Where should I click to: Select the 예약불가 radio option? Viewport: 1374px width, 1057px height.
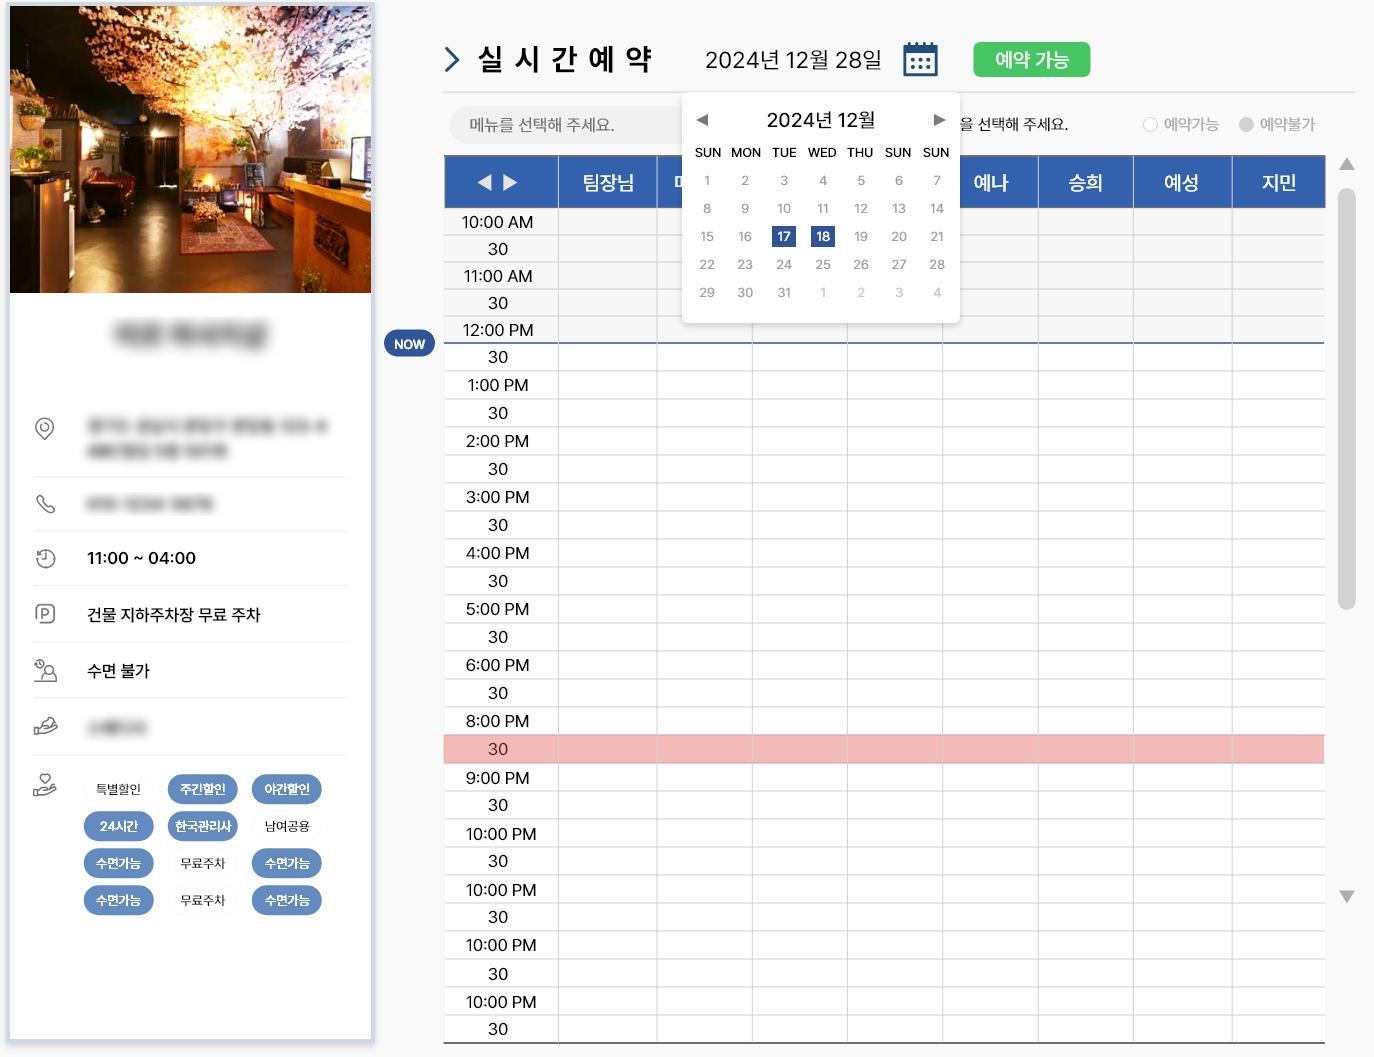tap(1246, 125)
